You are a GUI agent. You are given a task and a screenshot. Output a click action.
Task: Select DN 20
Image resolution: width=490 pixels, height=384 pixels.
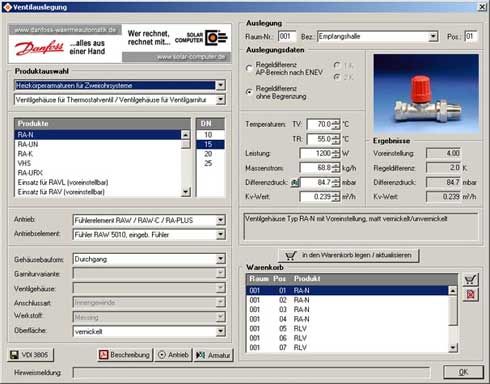[x=210, y=154]
